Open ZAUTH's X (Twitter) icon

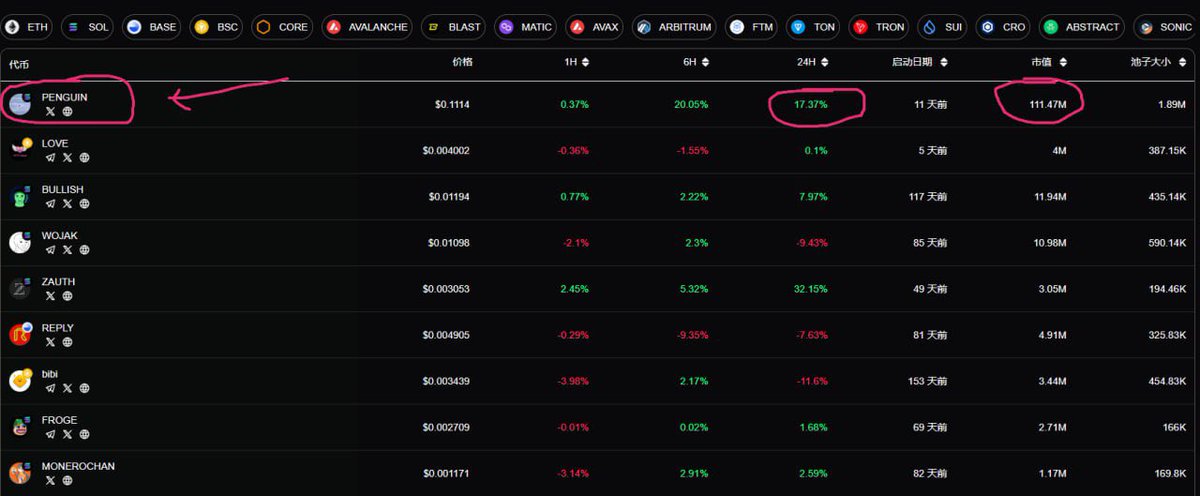(51, 296)
